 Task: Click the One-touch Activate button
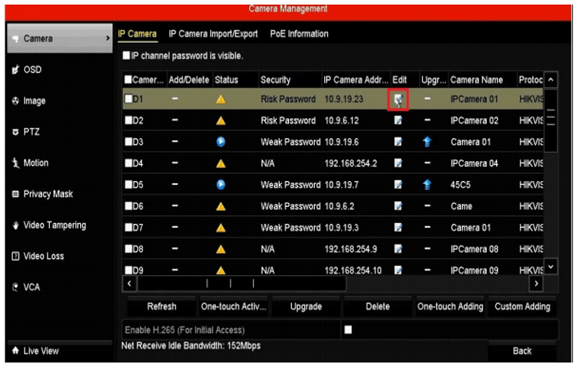(233, 307)
